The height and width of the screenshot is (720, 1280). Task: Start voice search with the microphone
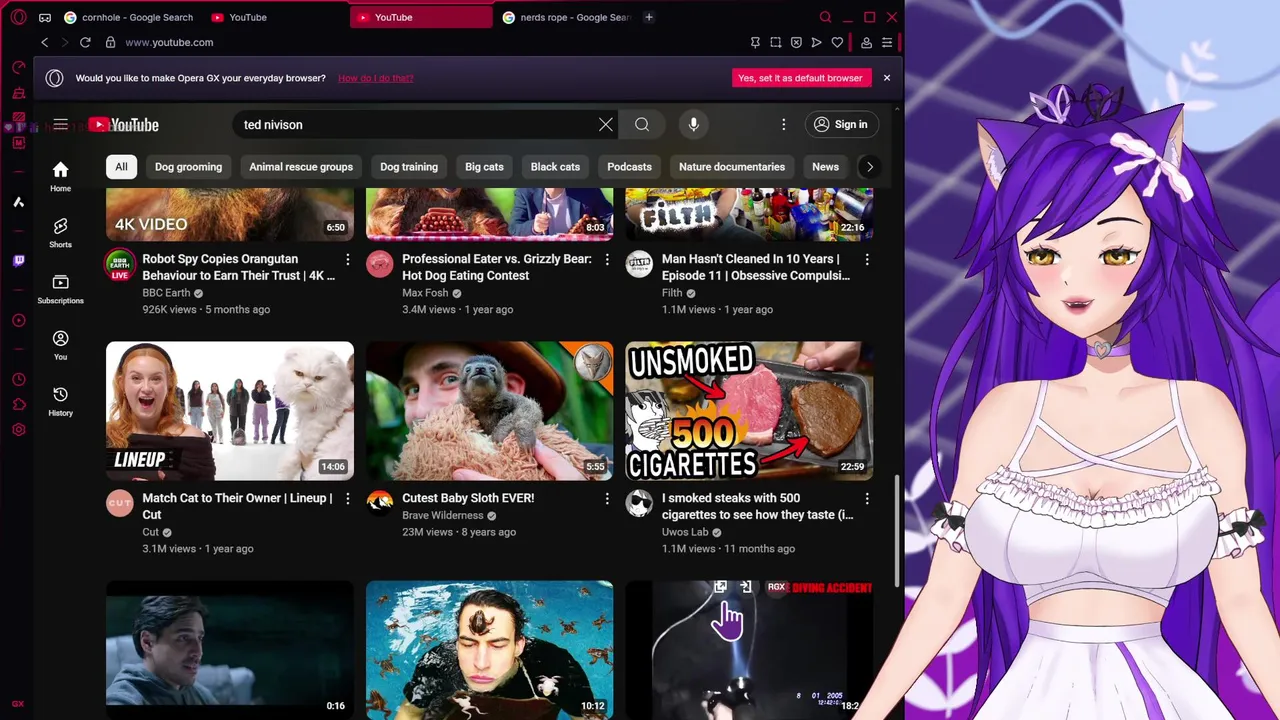(x=693, y=125)
